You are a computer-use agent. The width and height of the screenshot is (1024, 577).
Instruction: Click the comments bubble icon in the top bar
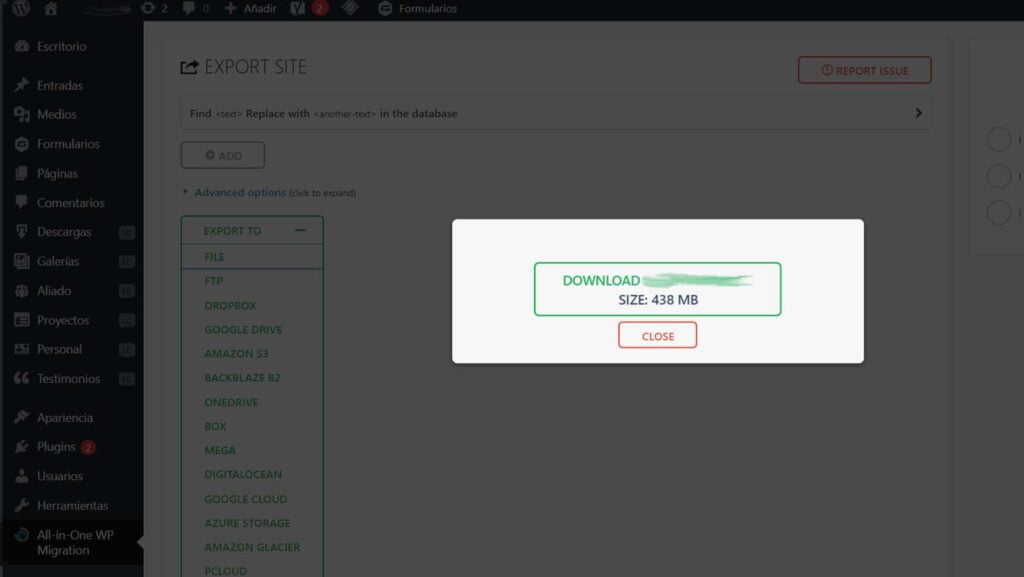(188, 9)
